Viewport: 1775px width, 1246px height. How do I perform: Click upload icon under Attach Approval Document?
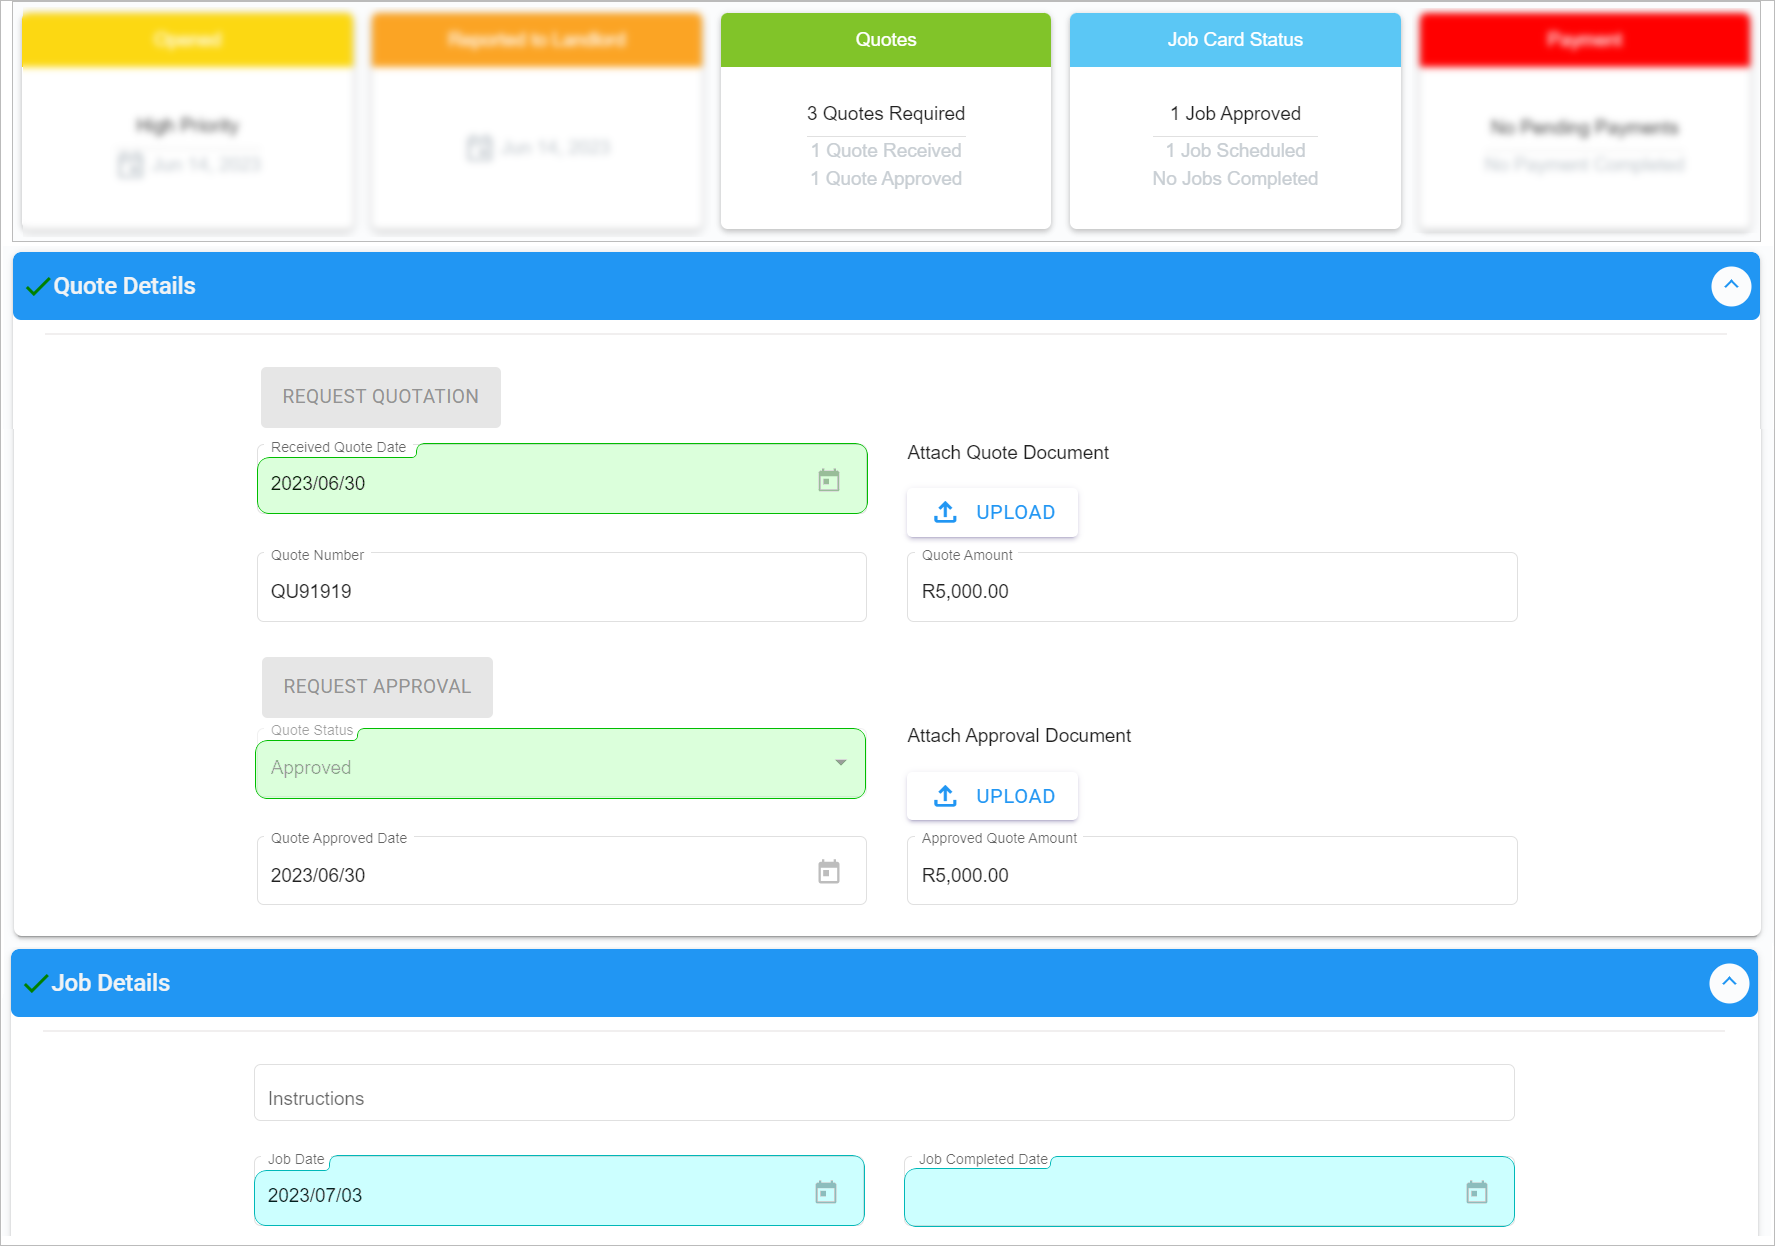[945, 796]
